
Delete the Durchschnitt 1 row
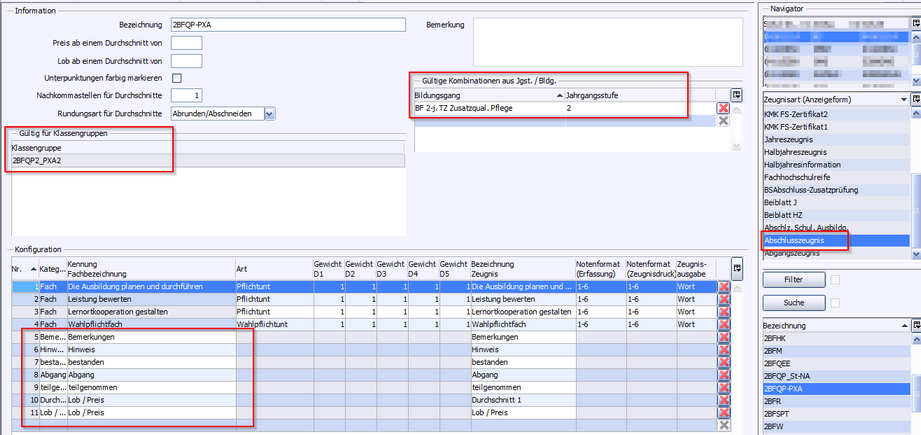click(724, 398)
